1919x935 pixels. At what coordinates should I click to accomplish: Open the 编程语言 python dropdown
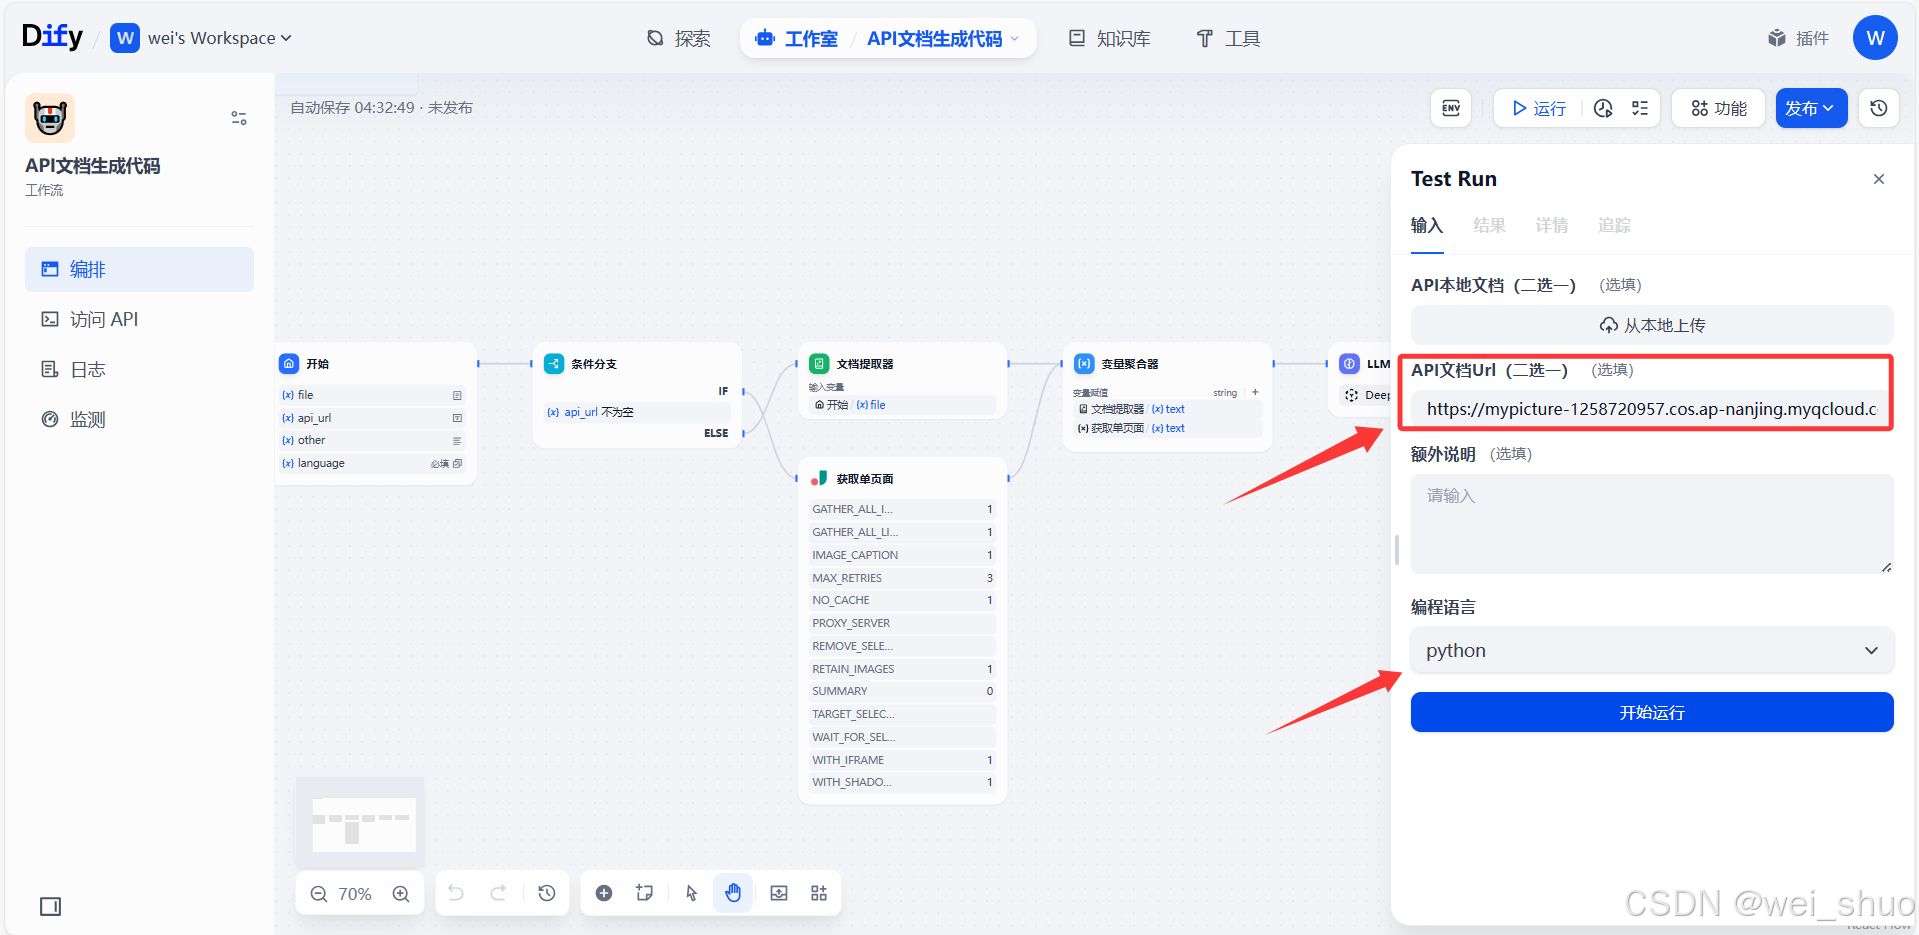tap(1652, 651)
